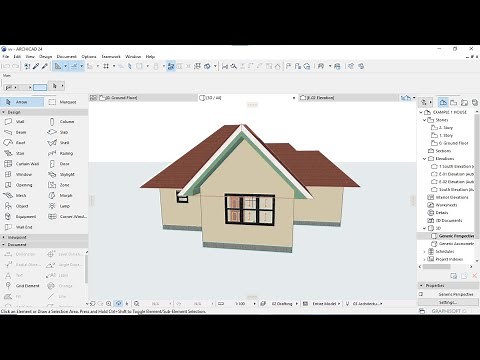Click the Inject Parameters syringe icon
This screenshot has width=480, height=360.
44,66
